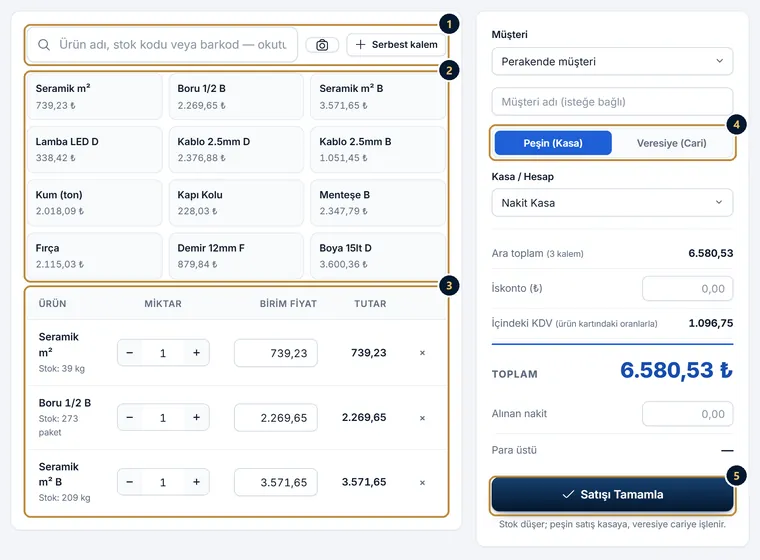Decrease quantity of Boru 1/2 B row
This screenshot has width=760, height=560.
pos(129,417)
